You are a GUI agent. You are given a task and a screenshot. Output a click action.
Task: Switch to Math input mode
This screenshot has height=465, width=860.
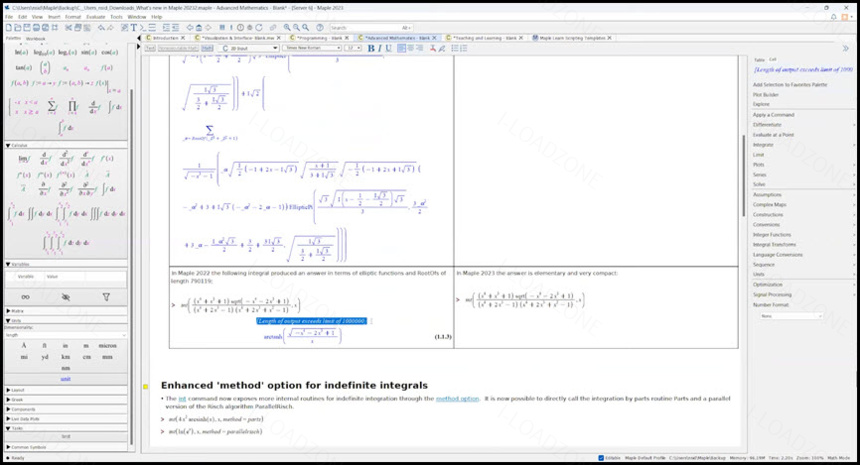207,48
